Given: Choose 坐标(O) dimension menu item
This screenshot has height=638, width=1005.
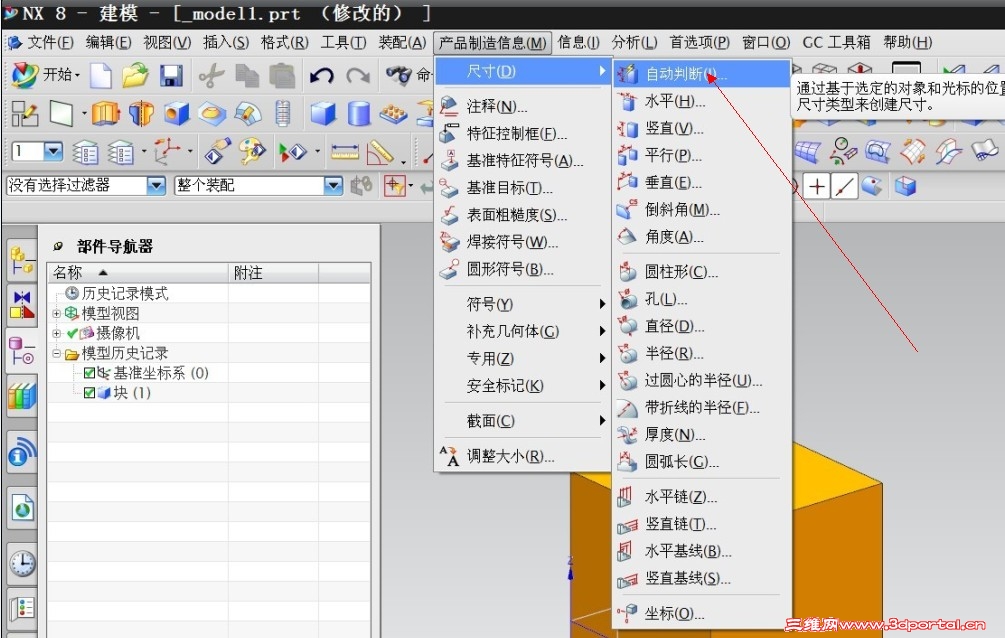Looking at the screenshot, I should click(702, 614).
